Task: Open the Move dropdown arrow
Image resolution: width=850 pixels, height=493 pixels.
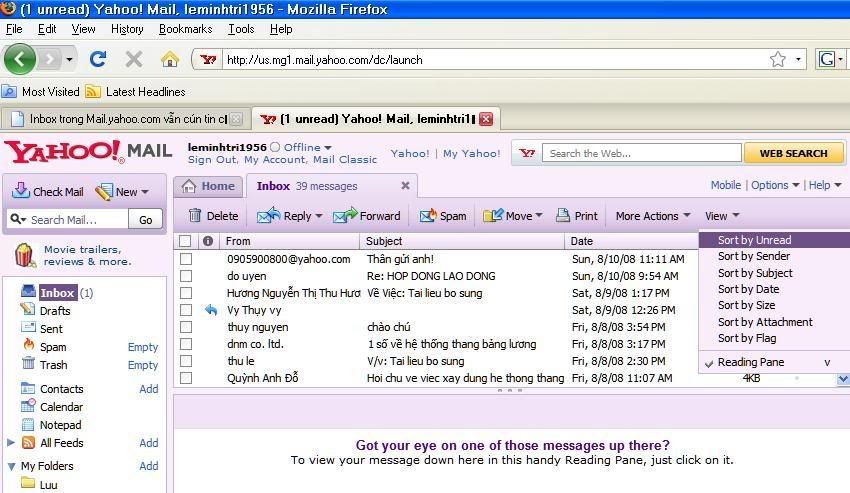Action: (539, 215)
